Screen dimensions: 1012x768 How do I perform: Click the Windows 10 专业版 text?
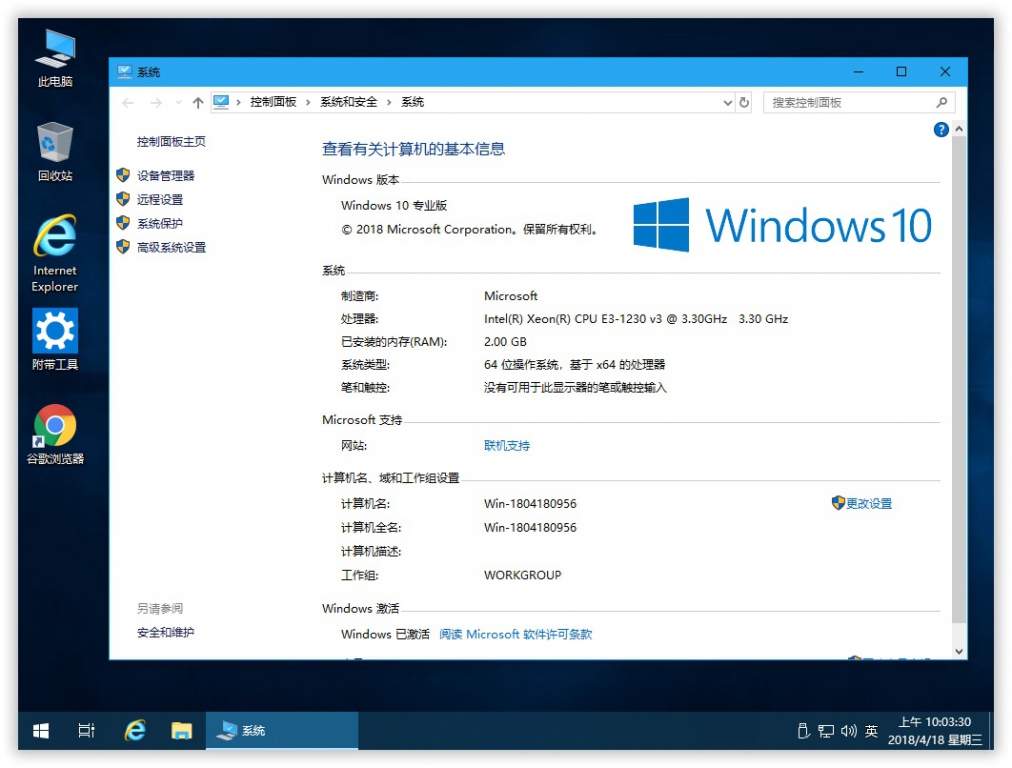[x=394, y=205]
